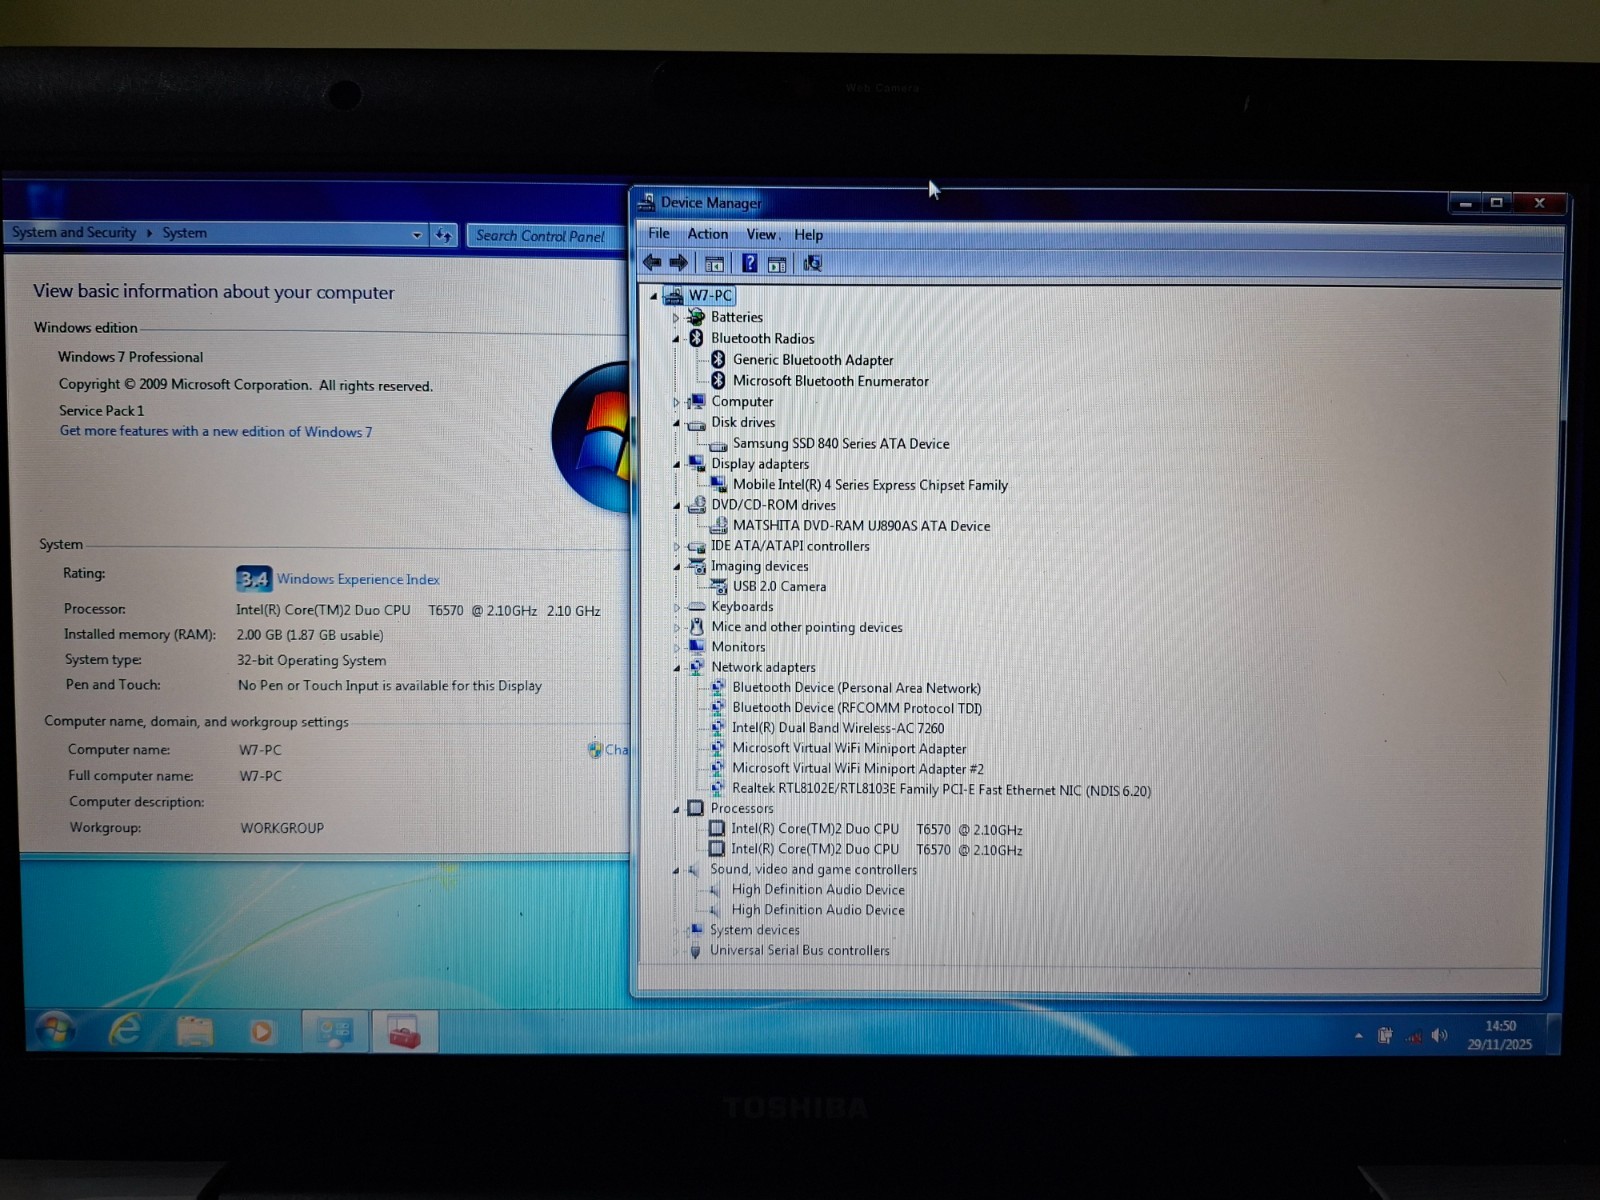Click Windows Experience Index link
Screen dimensions: 1600x1200
click(x=358, y=579)
